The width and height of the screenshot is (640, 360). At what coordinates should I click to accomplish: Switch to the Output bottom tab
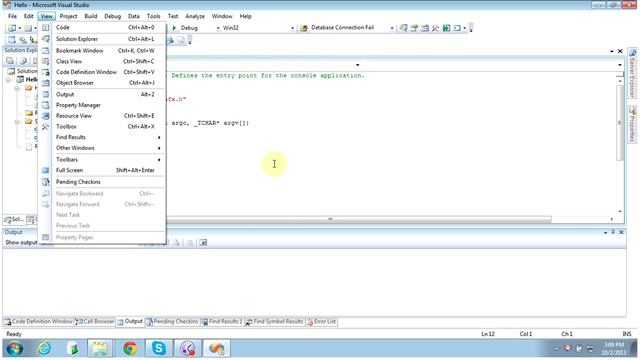(x=130, y=322)
